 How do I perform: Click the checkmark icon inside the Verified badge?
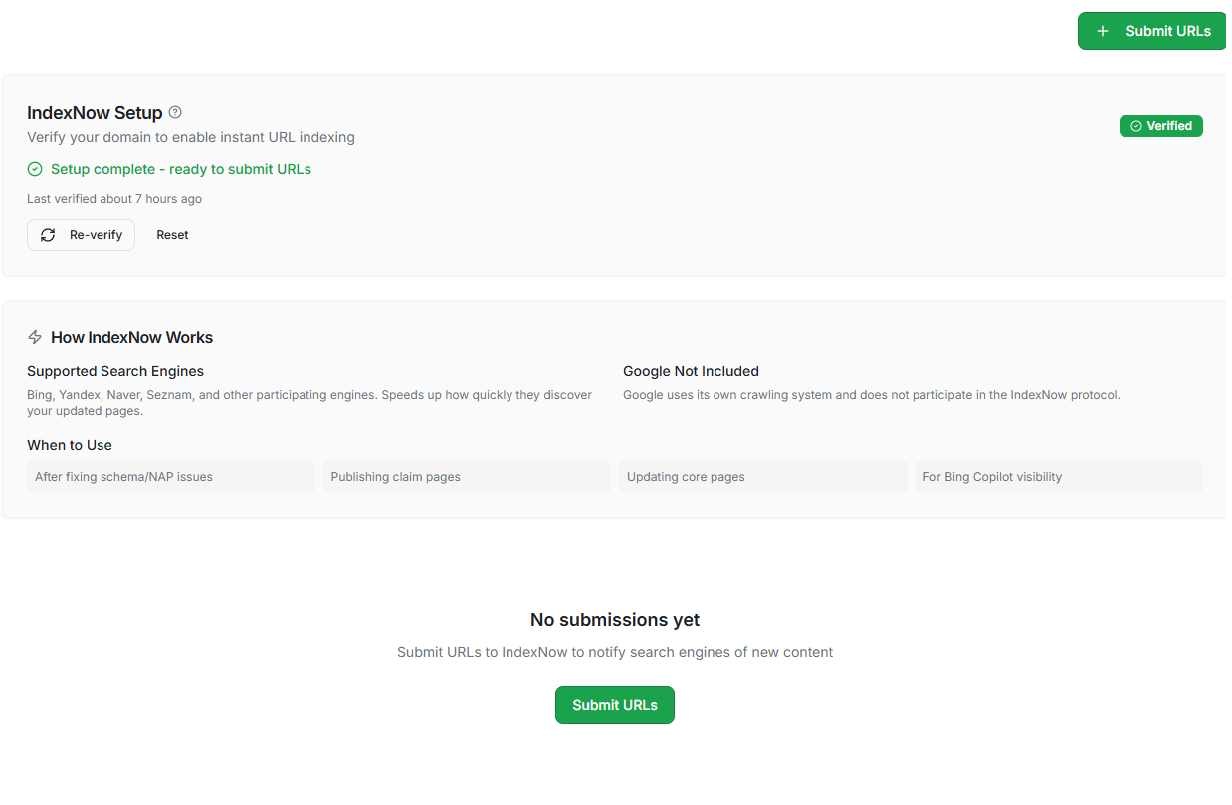tap(1135, 125)
